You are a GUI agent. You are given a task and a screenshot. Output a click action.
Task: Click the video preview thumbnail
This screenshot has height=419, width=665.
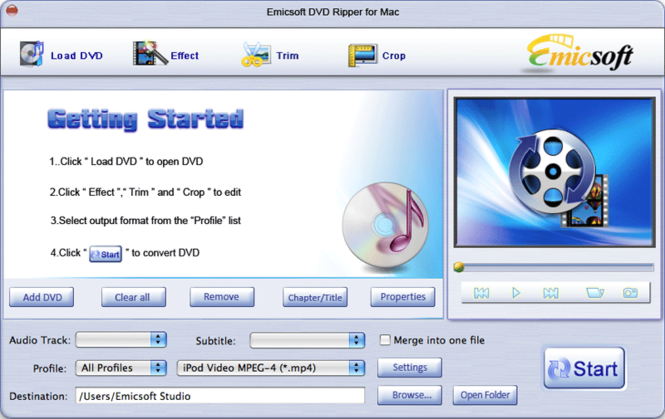click(554, 172)
